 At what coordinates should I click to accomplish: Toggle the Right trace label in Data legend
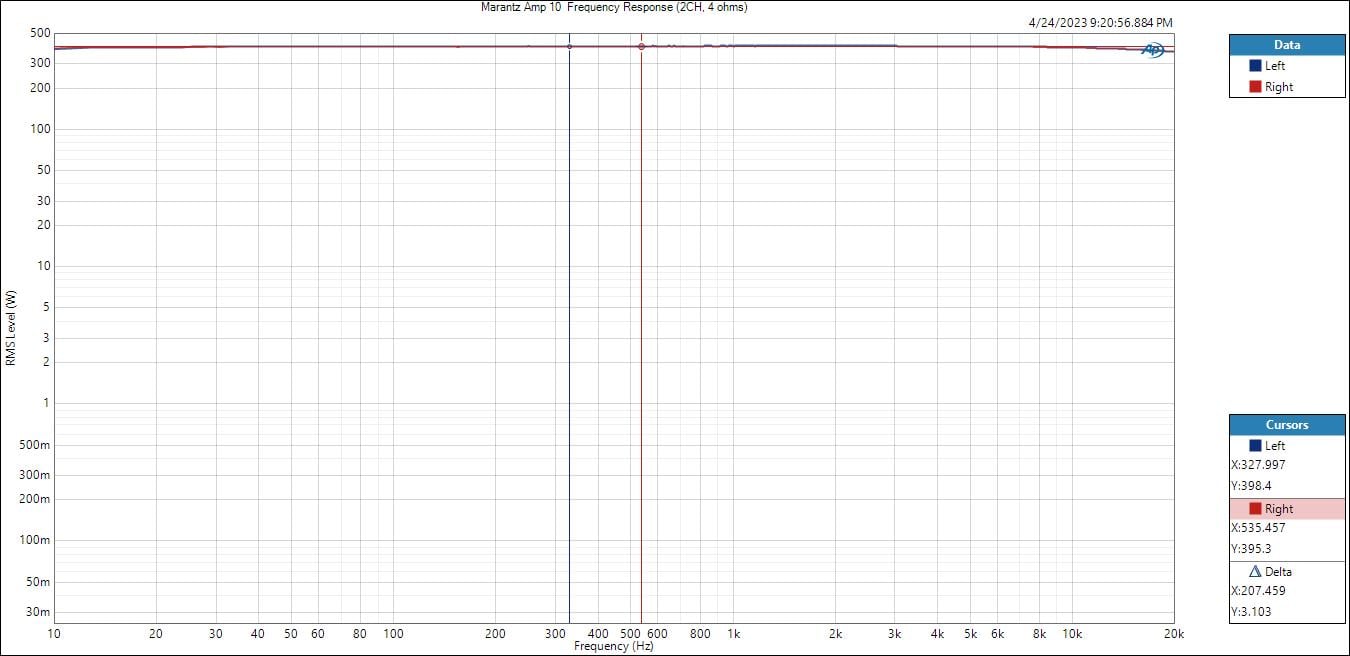pos(1279,87)
